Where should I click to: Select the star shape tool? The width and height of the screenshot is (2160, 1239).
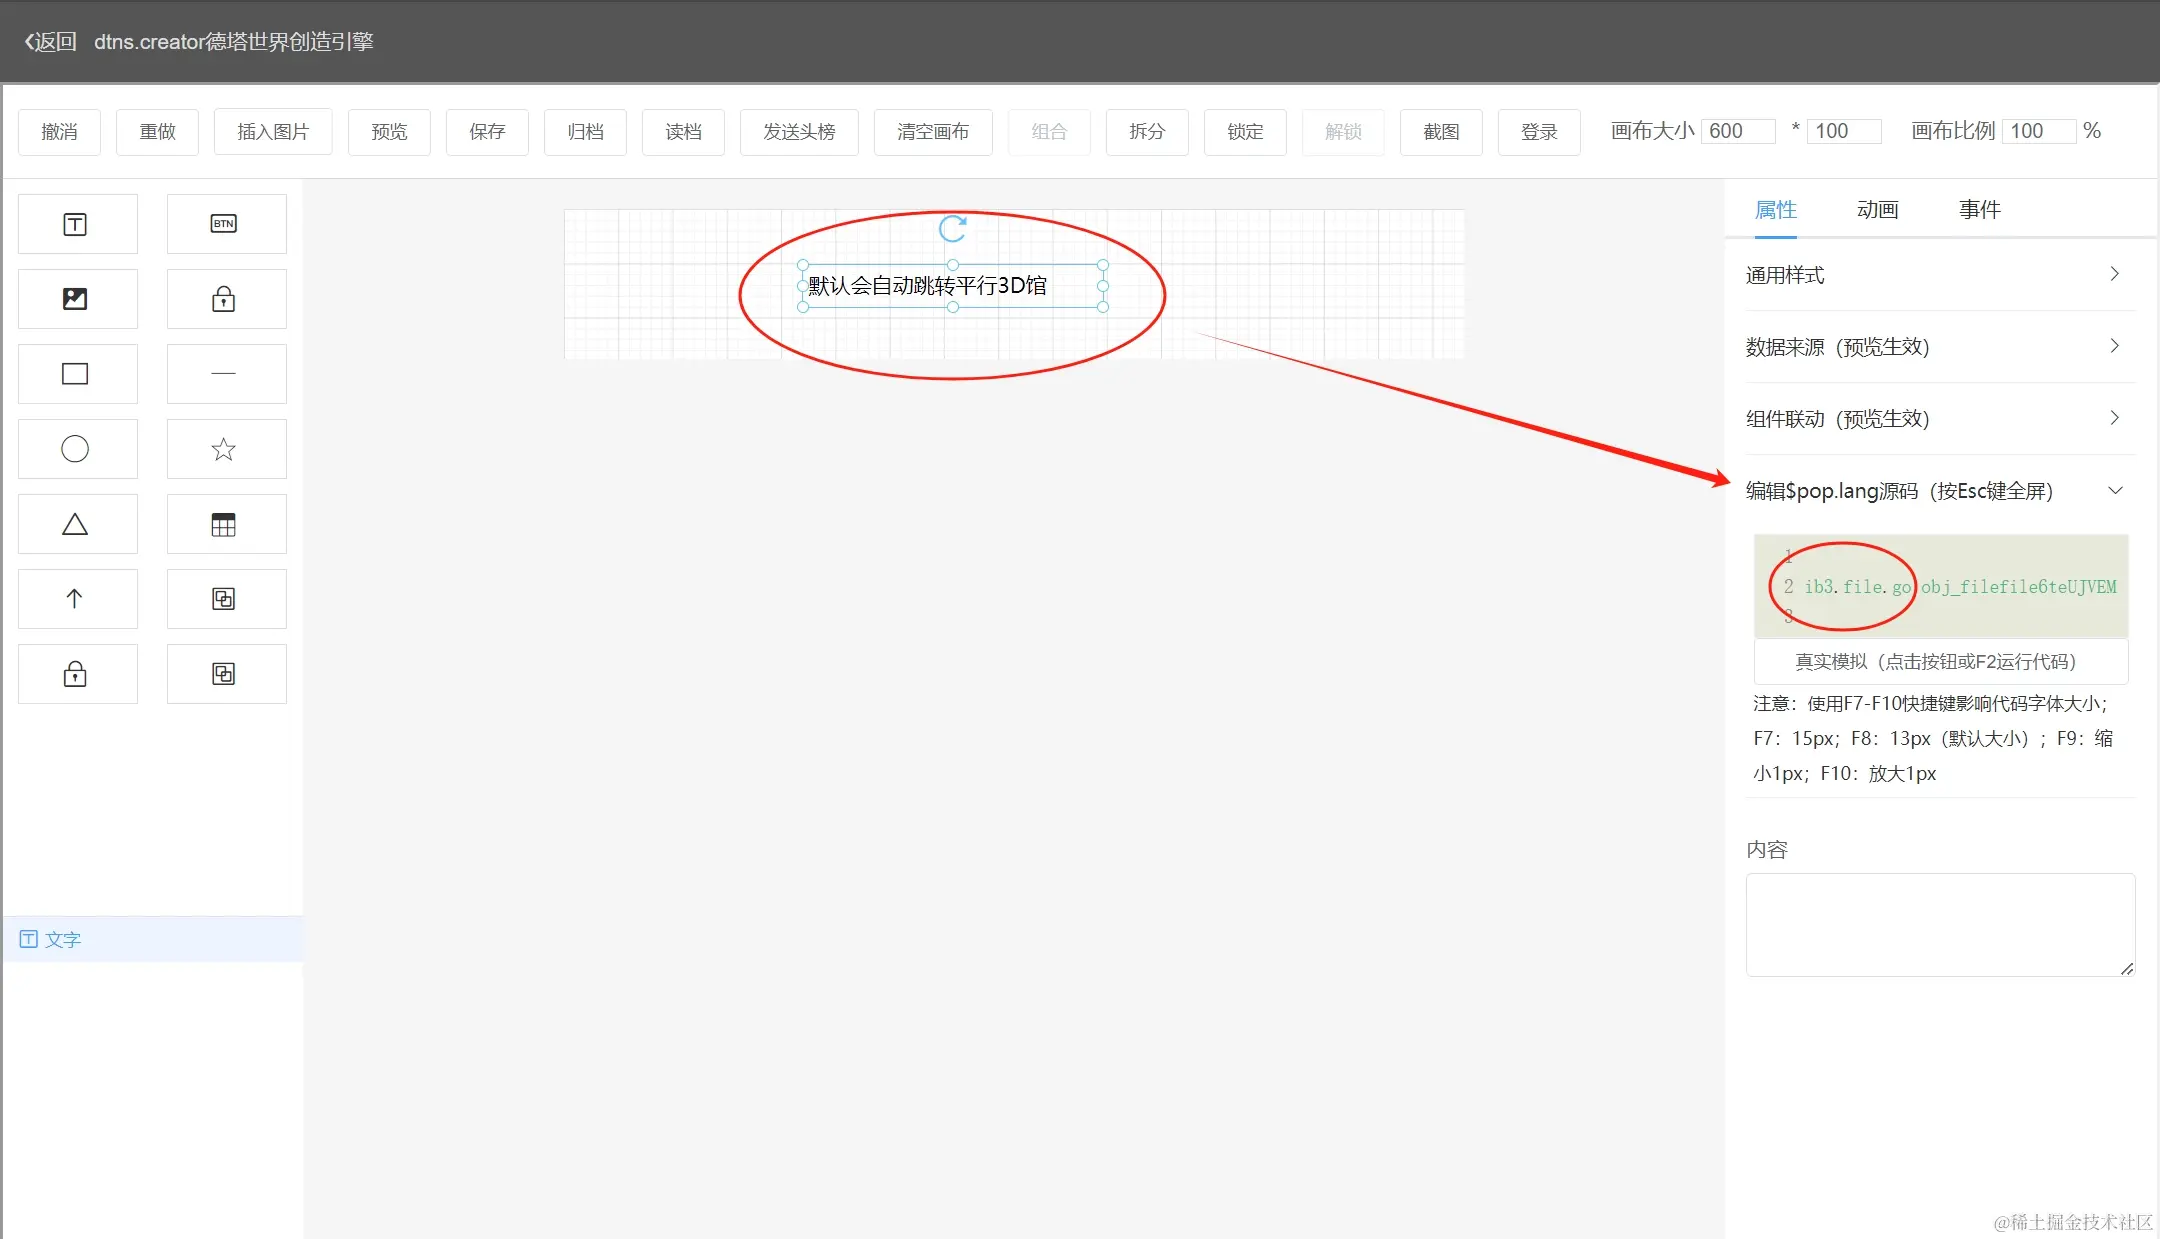pyautogui.click(x=225, y=449)
